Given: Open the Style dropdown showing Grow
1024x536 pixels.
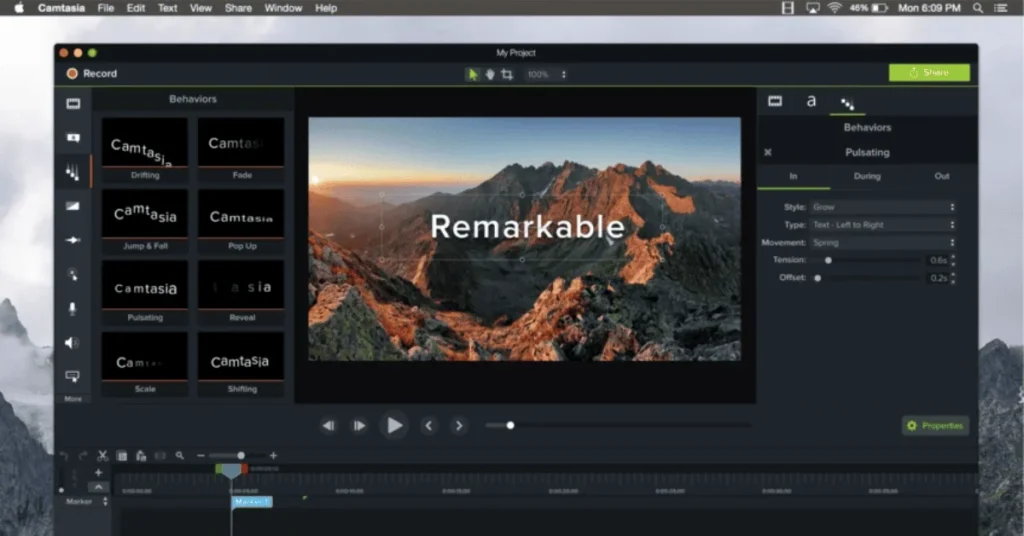Looking at the screenshot, I should [x=884, y=207].
